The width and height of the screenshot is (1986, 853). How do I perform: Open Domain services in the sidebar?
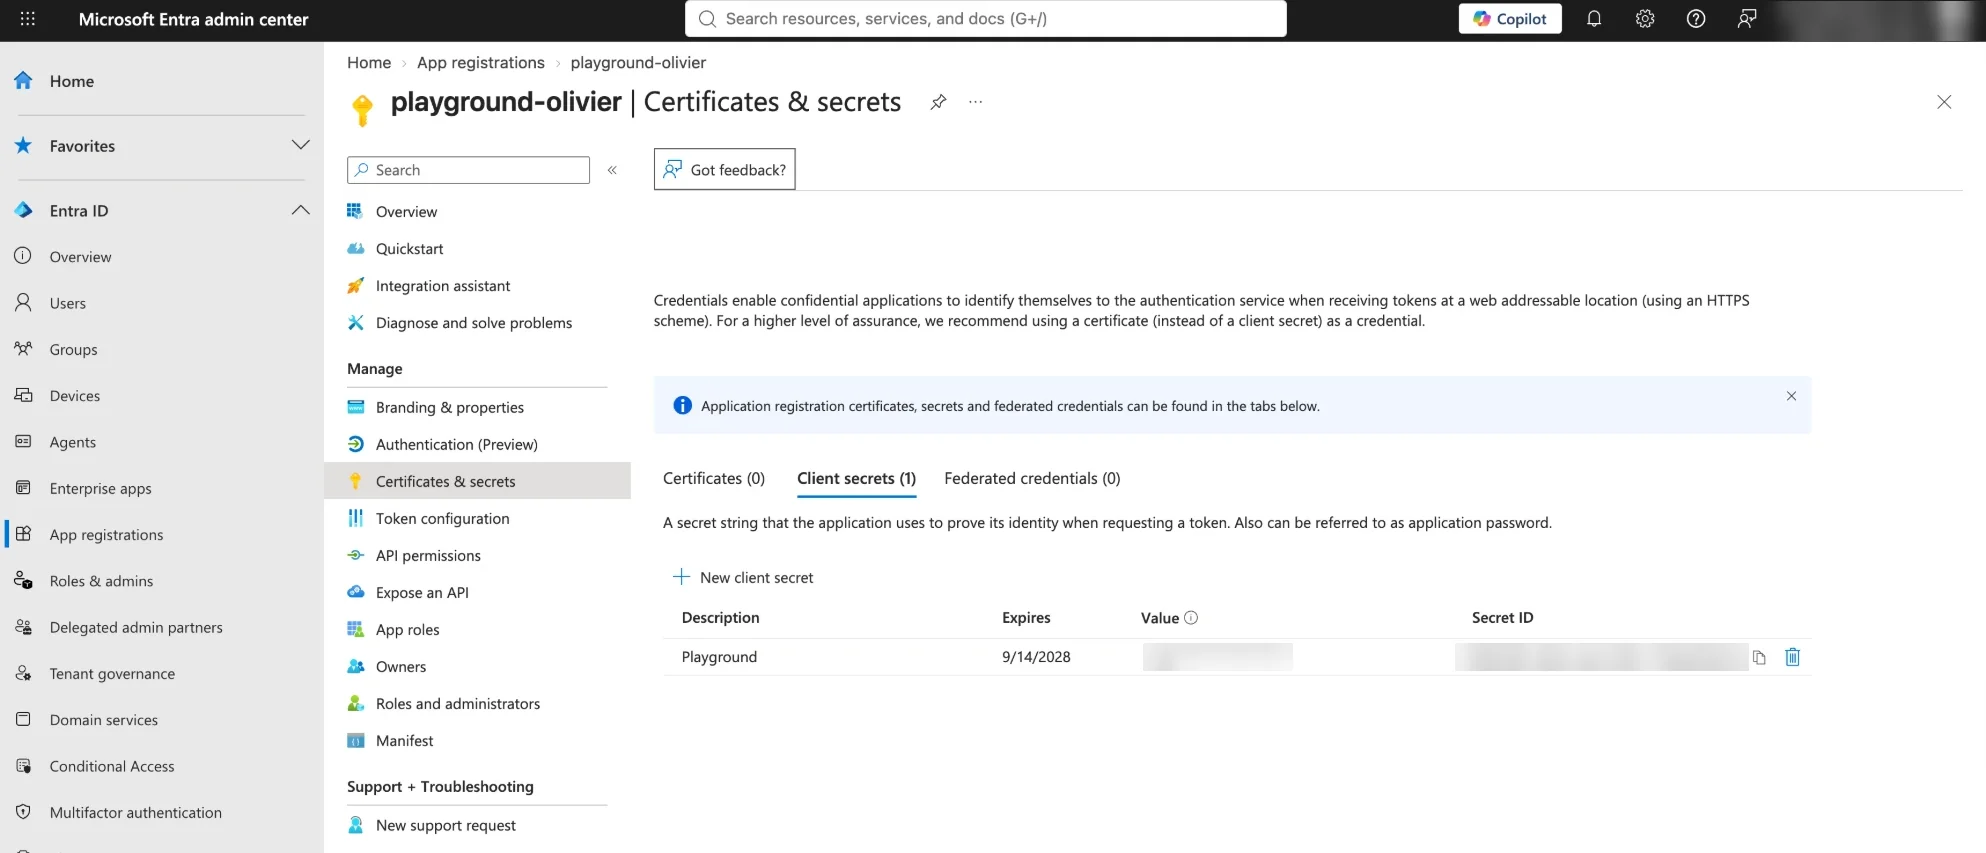pos(103,720)
